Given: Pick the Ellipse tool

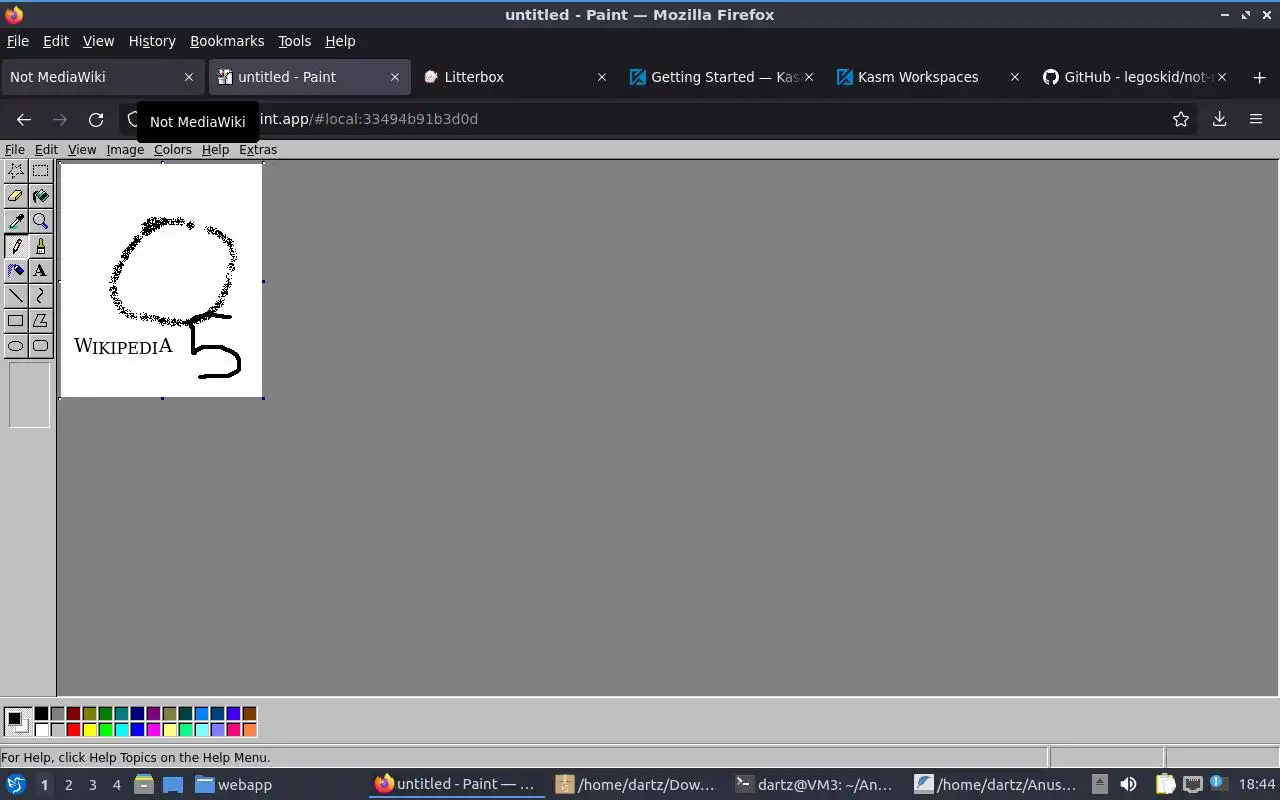Looking at the screenshot, I should click(x=16, y=346).
